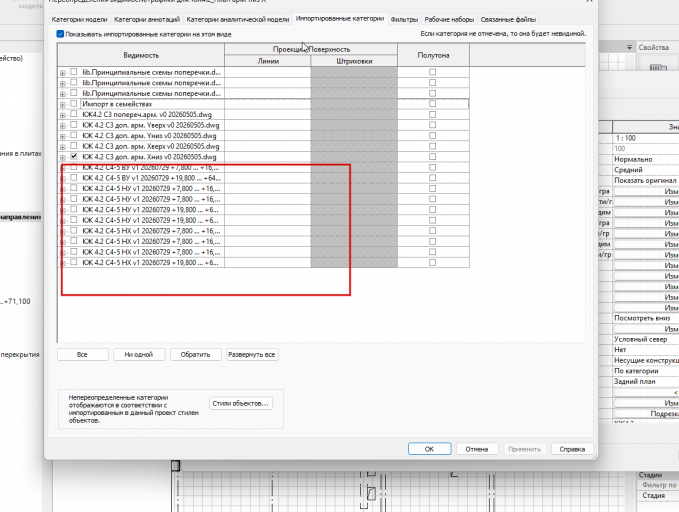The width and height of the screenshot is (679, 512).
Task: Click the 'Все' select-all button
Action: pyautogui.click(x=82, y=354)
